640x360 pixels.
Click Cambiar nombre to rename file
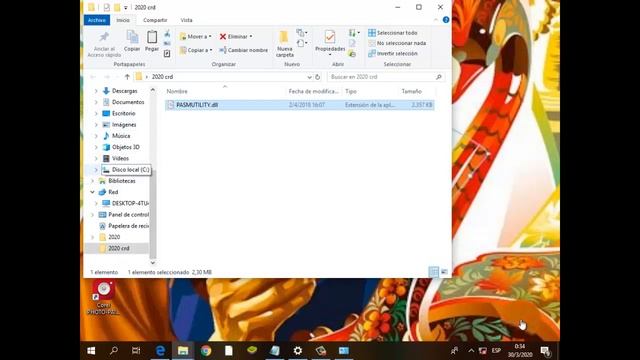[244, 50]
